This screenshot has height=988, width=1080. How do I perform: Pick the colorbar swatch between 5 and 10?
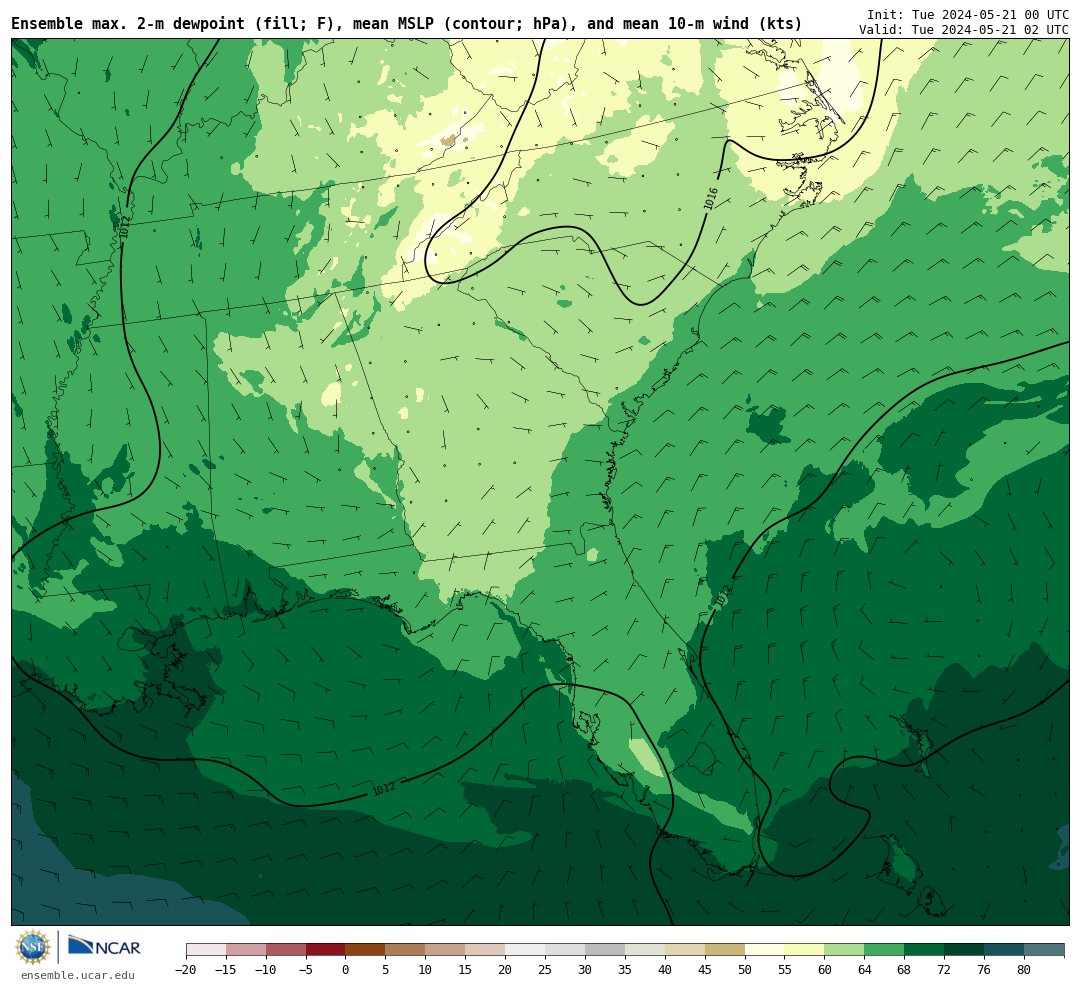405,950
